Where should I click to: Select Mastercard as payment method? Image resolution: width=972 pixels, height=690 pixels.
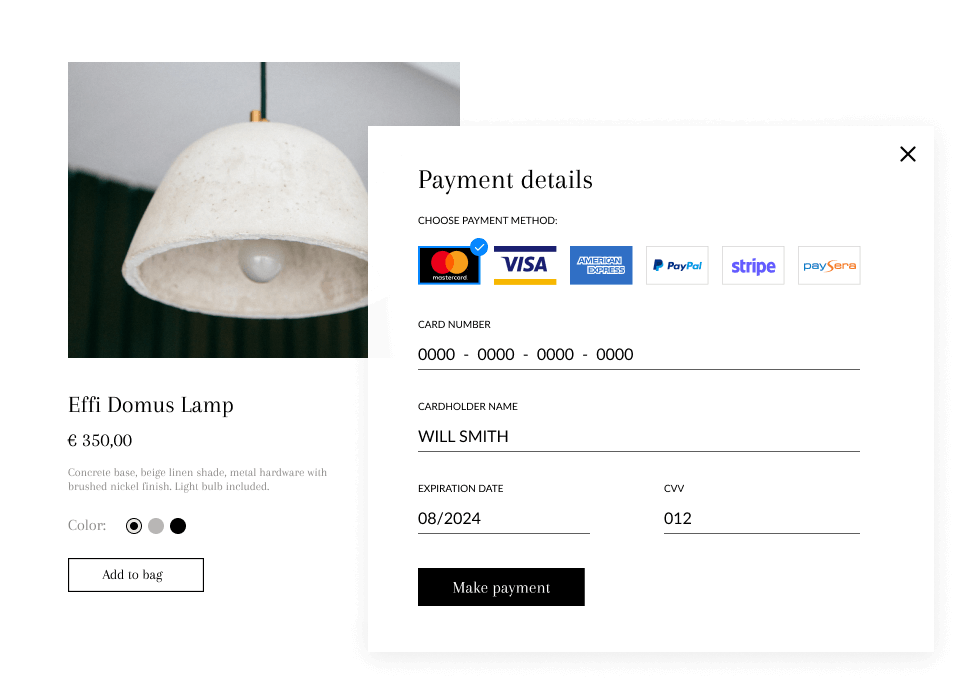coord(449,265)
